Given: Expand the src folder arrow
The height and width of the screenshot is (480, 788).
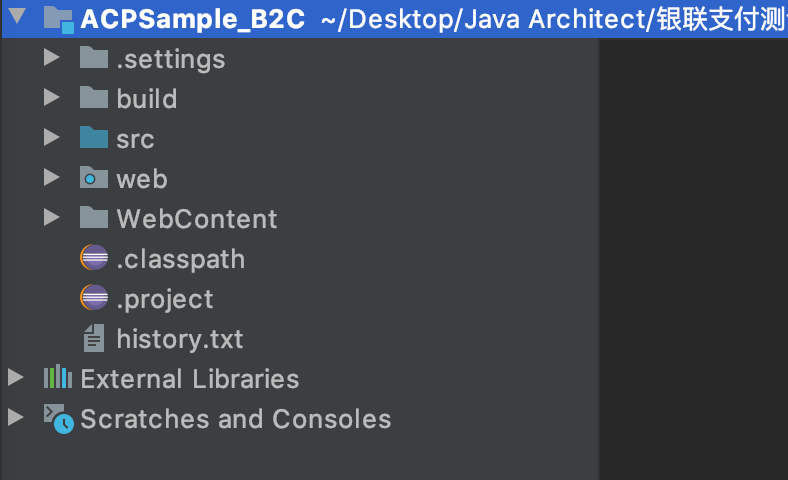Looking at the screenshot, I should 52,137.
